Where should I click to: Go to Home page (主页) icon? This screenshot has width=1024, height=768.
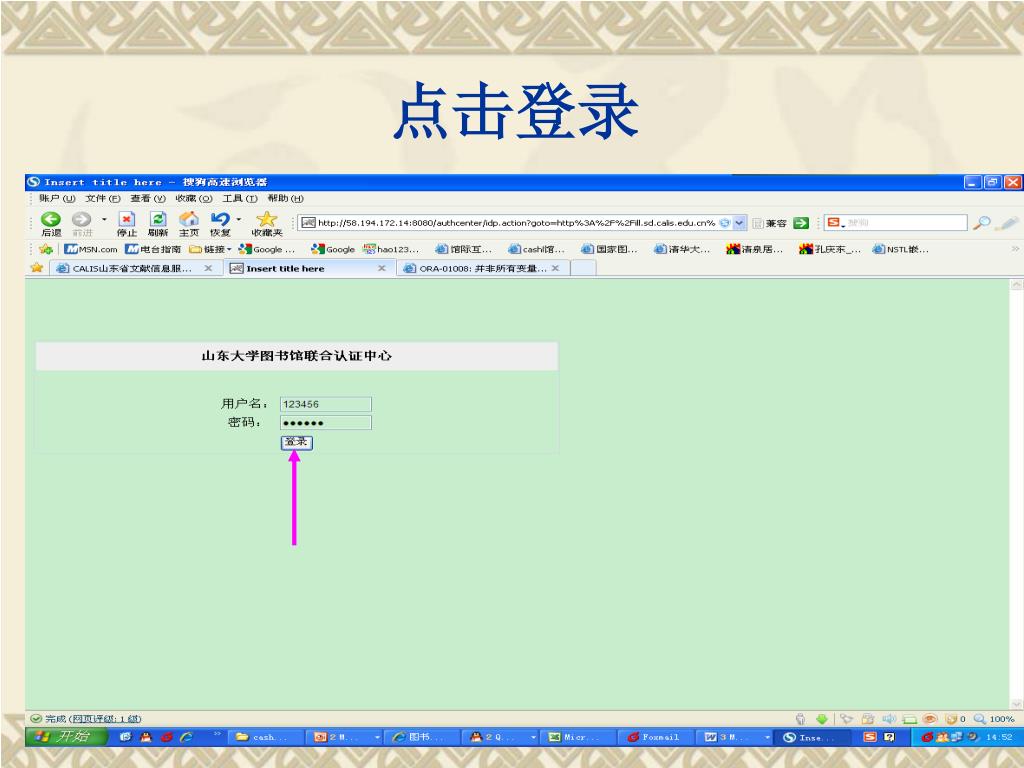click(x=188, y=220)
